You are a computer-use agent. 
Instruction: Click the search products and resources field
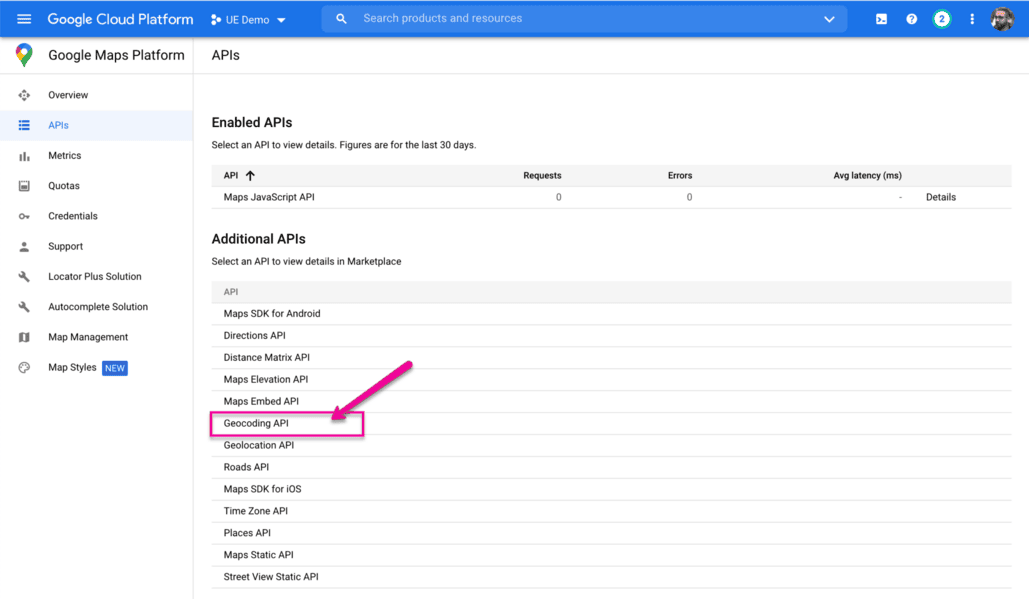pyautogui.click(x=580, y=19)
